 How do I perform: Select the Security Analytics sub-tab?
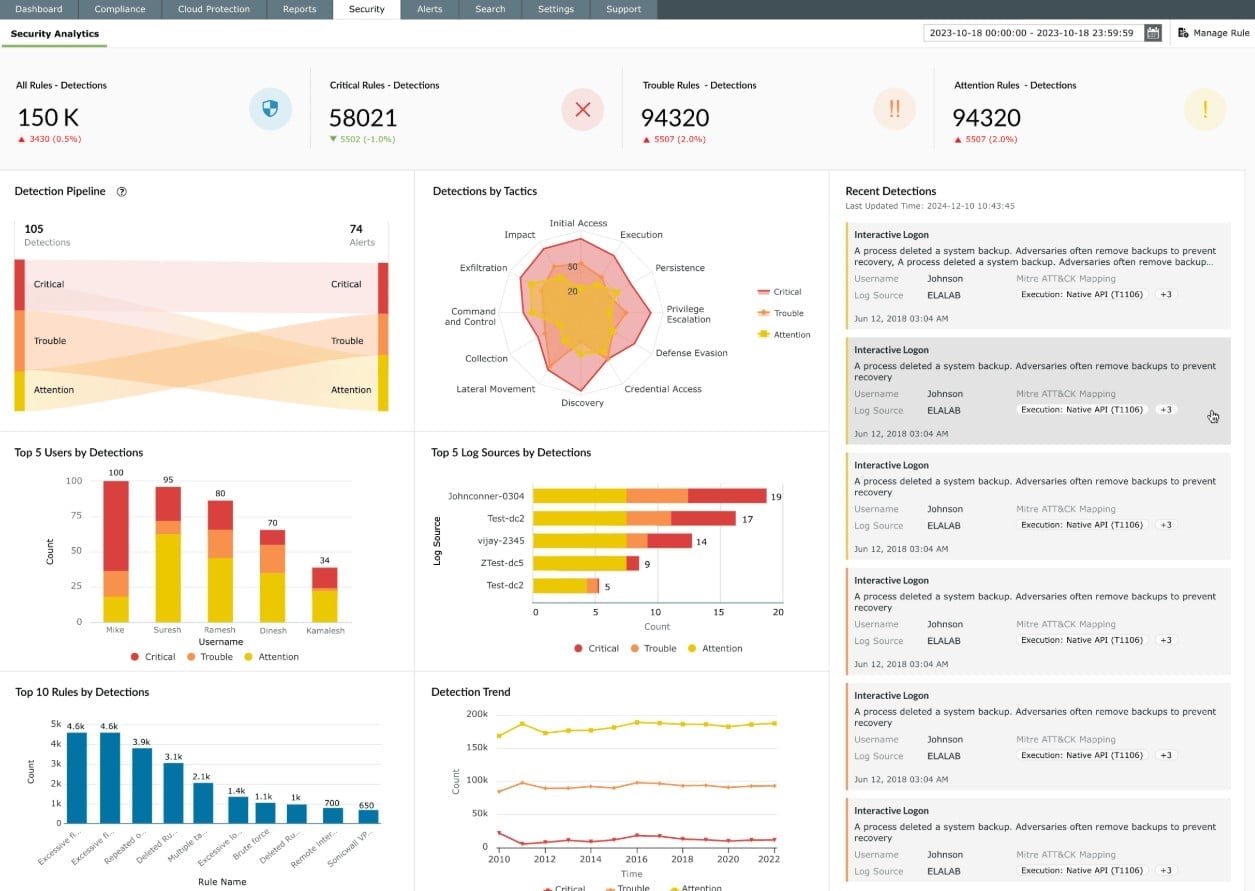tap(55, 34)
